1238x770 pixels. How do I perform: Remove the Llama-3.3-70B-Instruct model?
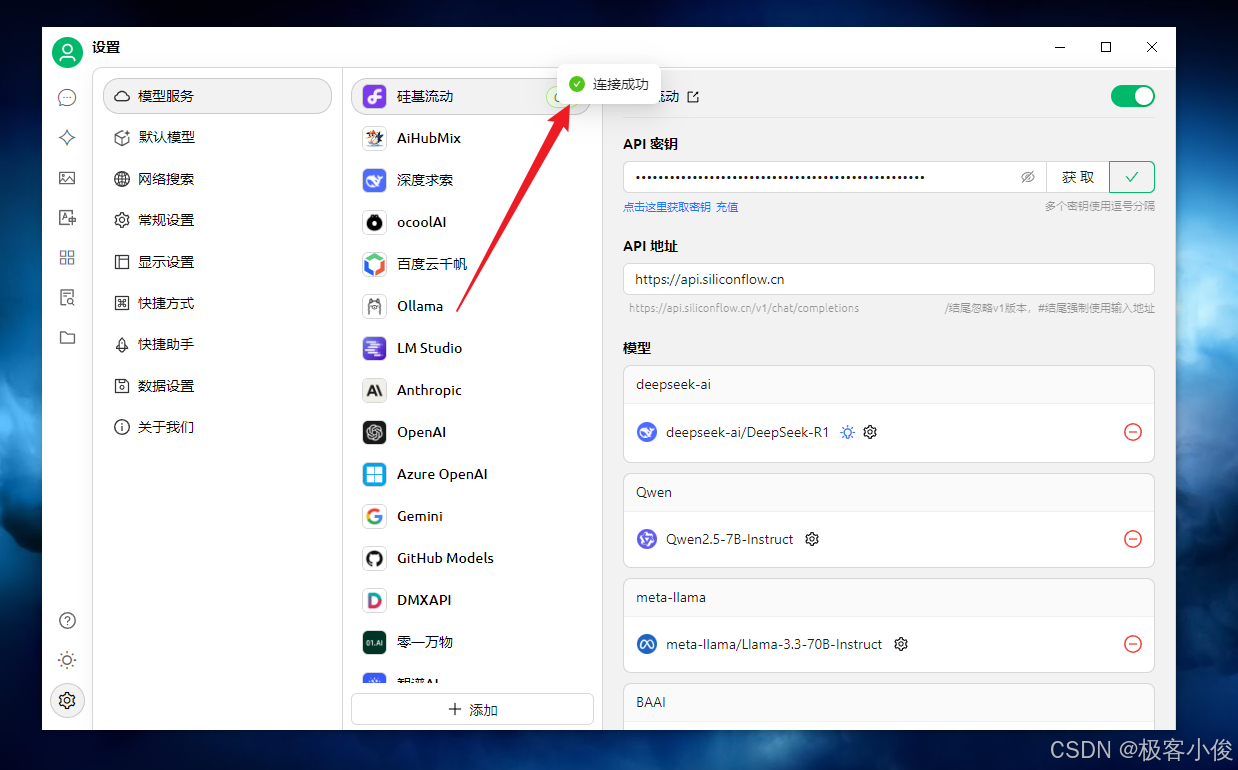point(1133,644)
